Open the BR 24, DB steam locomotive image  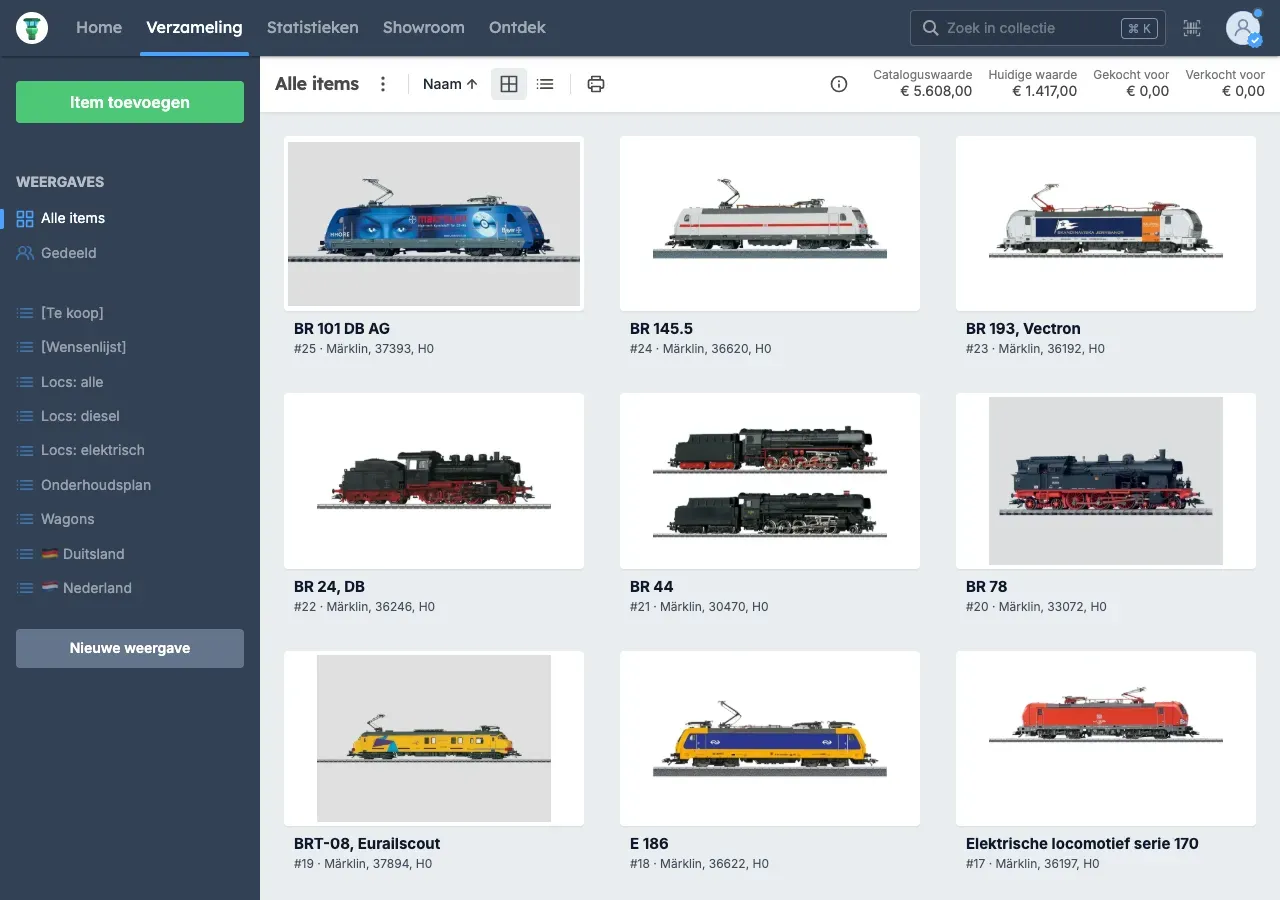(x=434, y=481)
